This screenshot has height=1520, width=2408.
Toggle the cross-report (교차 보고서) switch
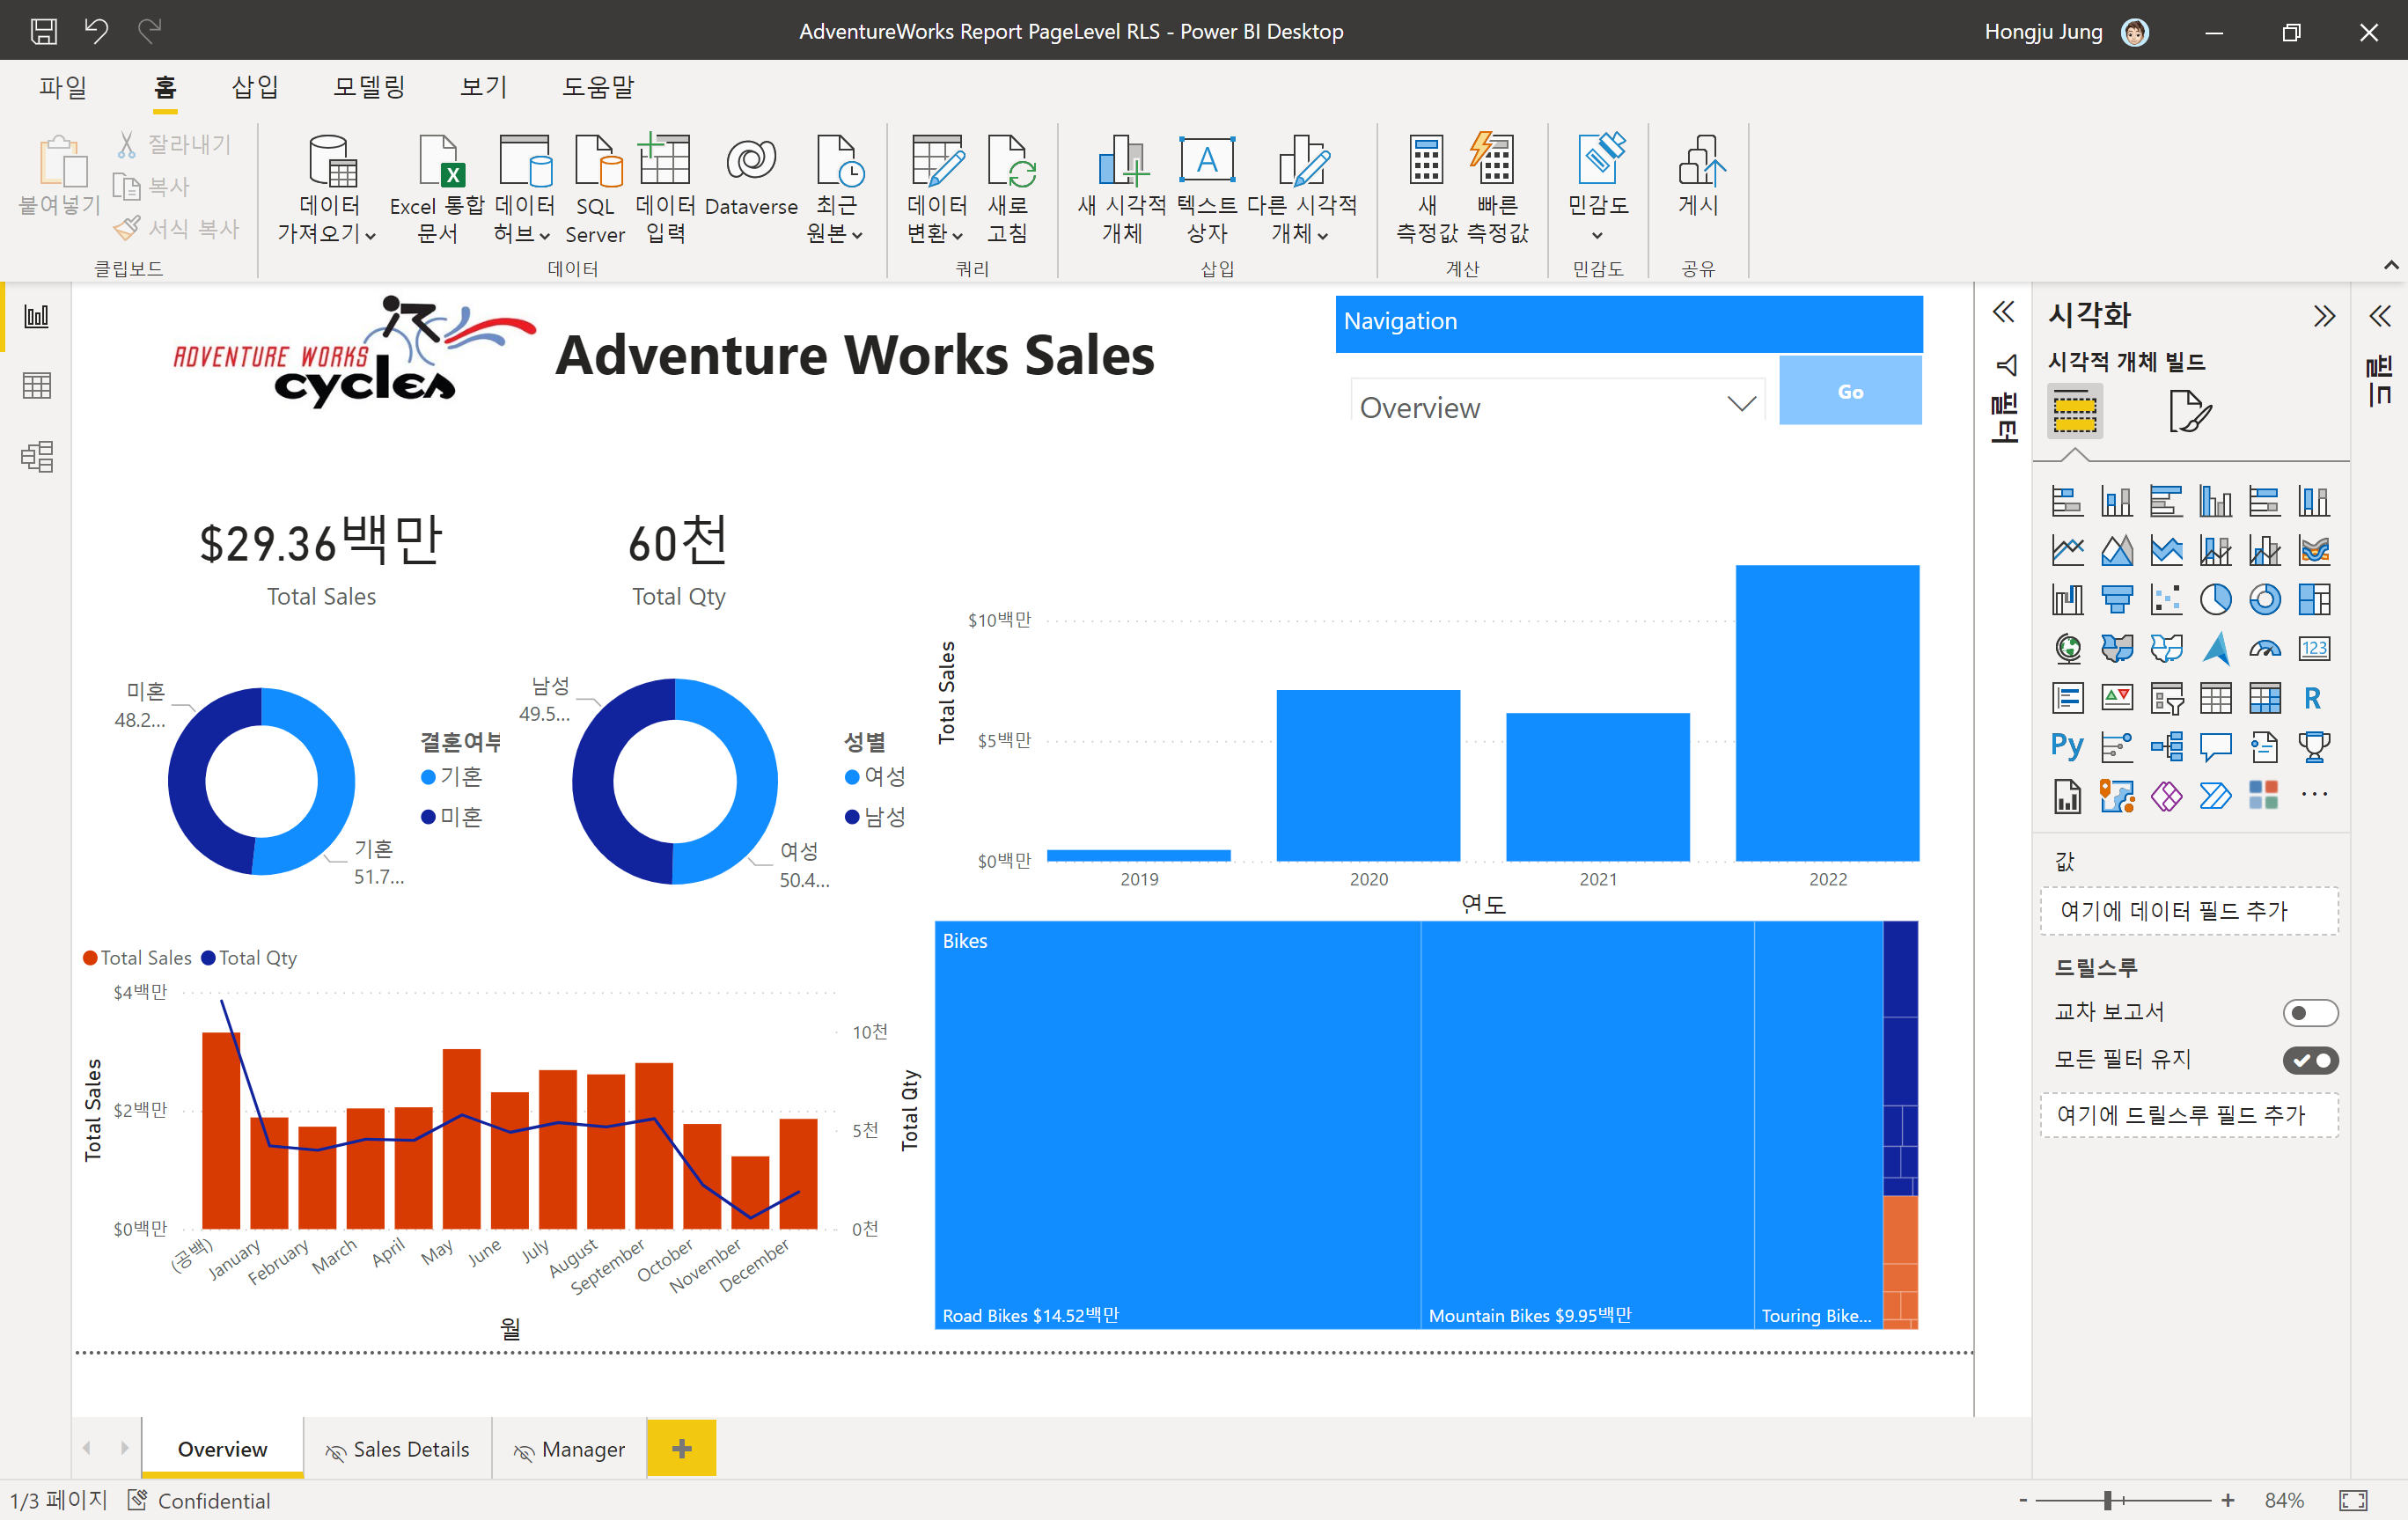2309,1012
